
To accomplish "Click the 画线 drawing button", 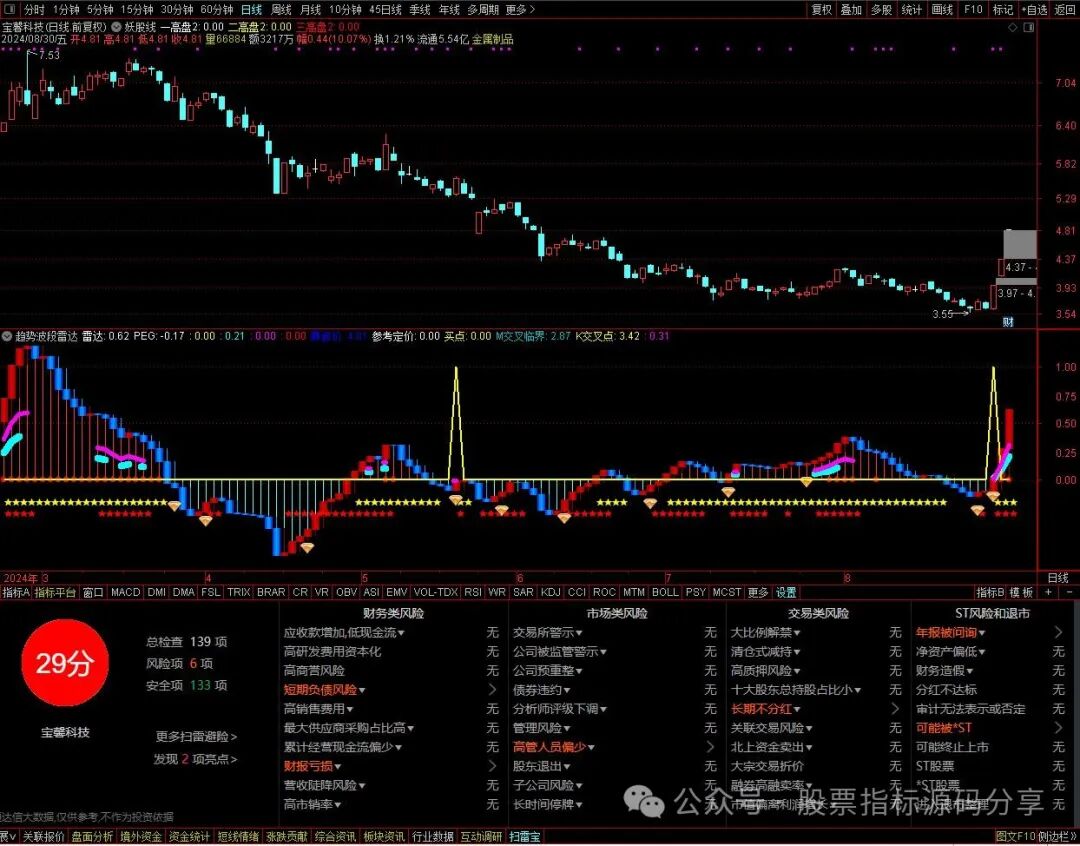I will pyautogui.click(x=942, y=10).
